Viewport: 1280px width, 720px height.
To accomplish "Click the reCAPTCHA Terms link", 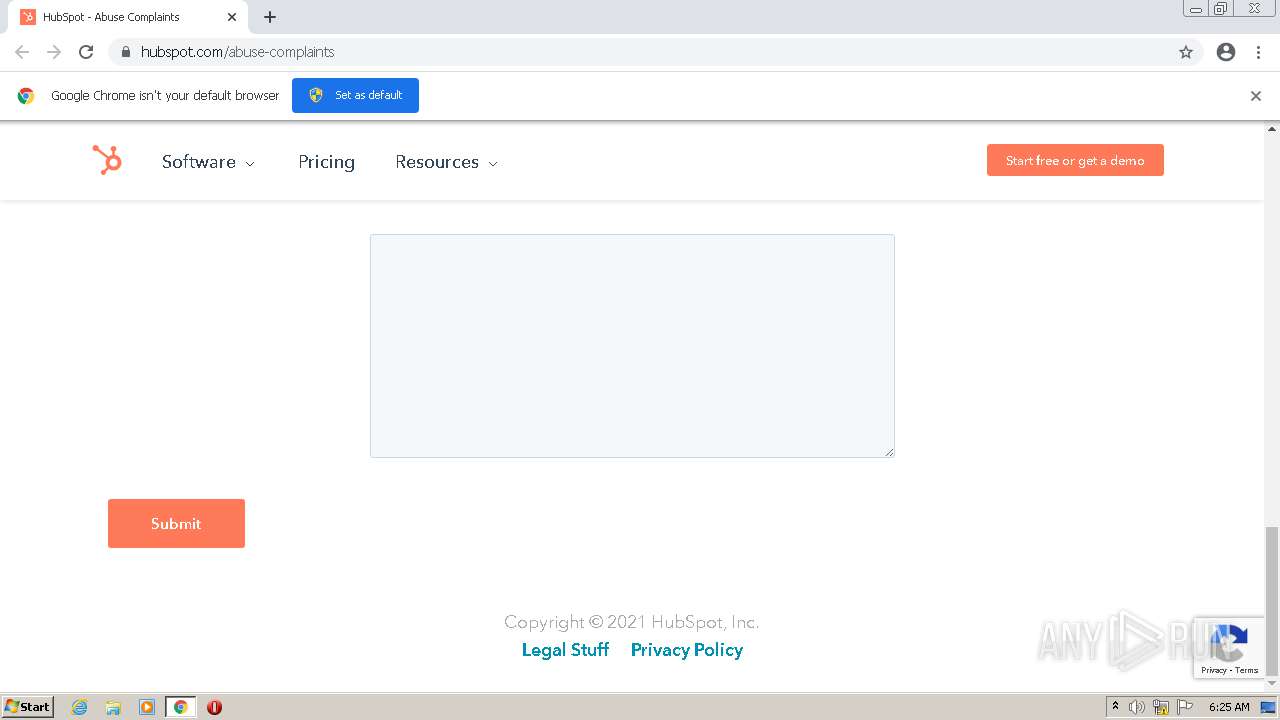I will 1247,670.
